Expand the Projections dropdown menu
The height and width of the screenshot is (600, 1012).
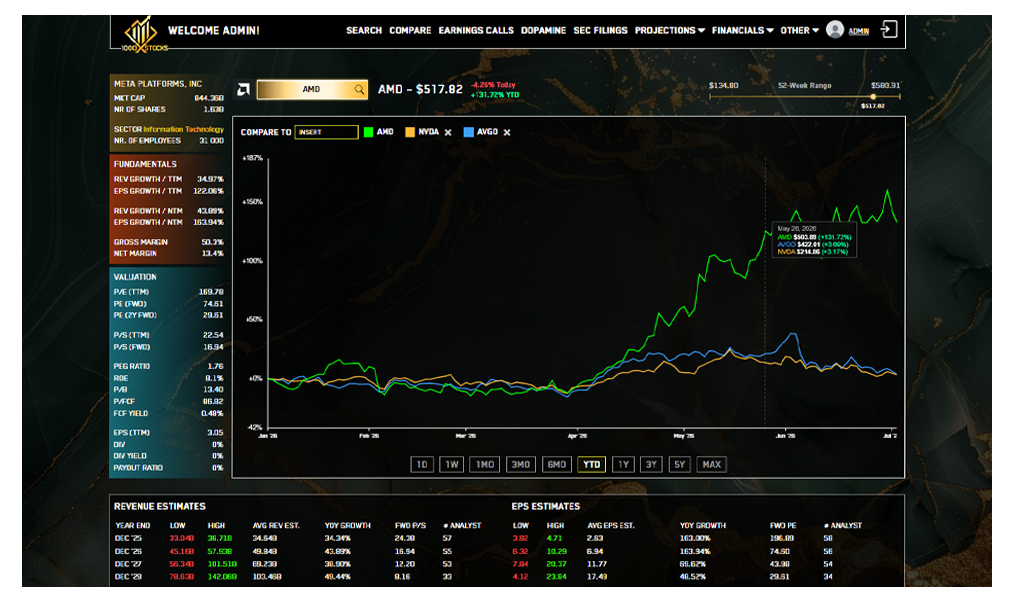[x=669, y=30]
